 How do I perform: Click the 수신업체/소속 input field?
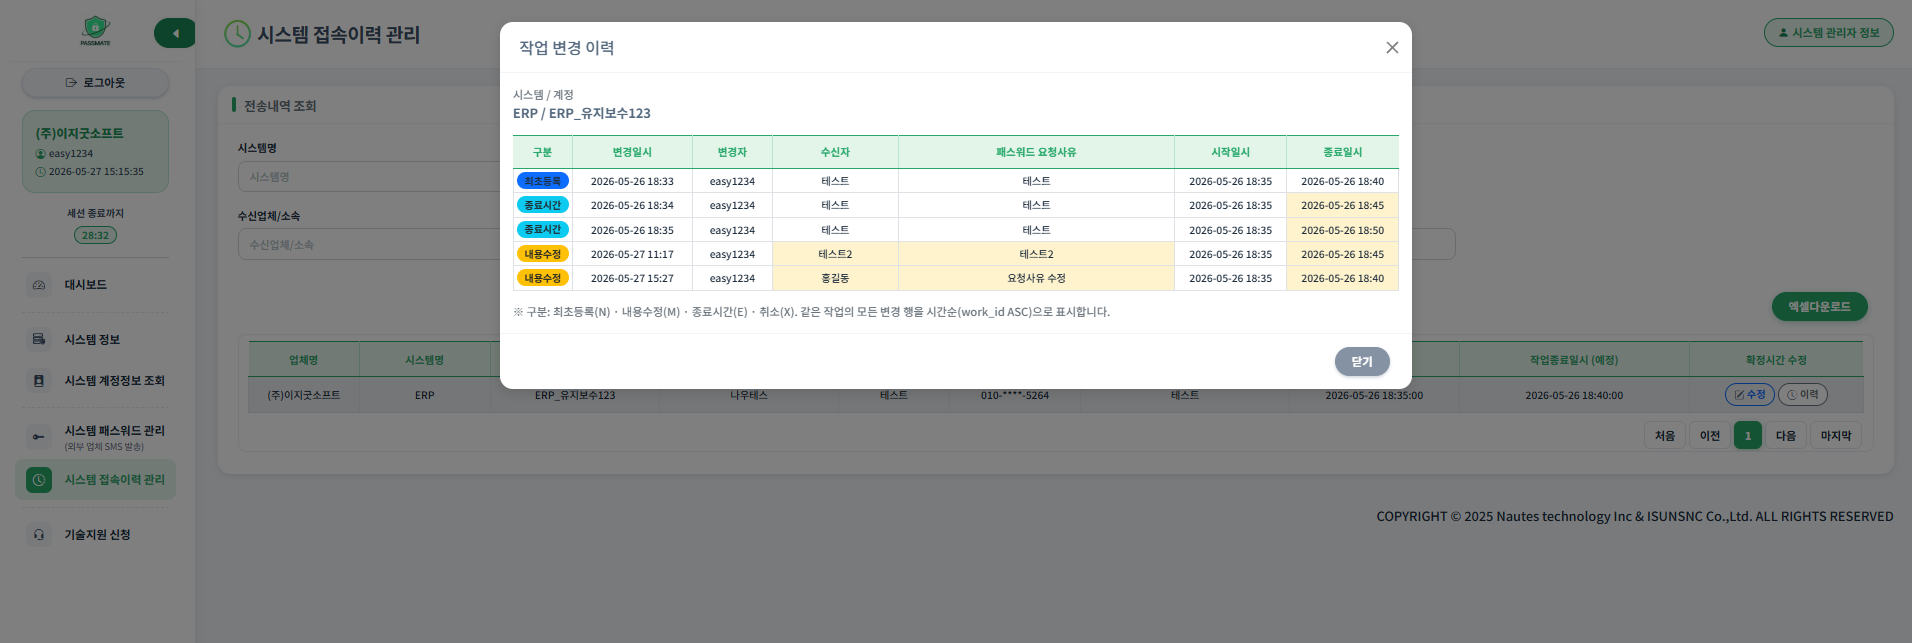click(370, 245)
